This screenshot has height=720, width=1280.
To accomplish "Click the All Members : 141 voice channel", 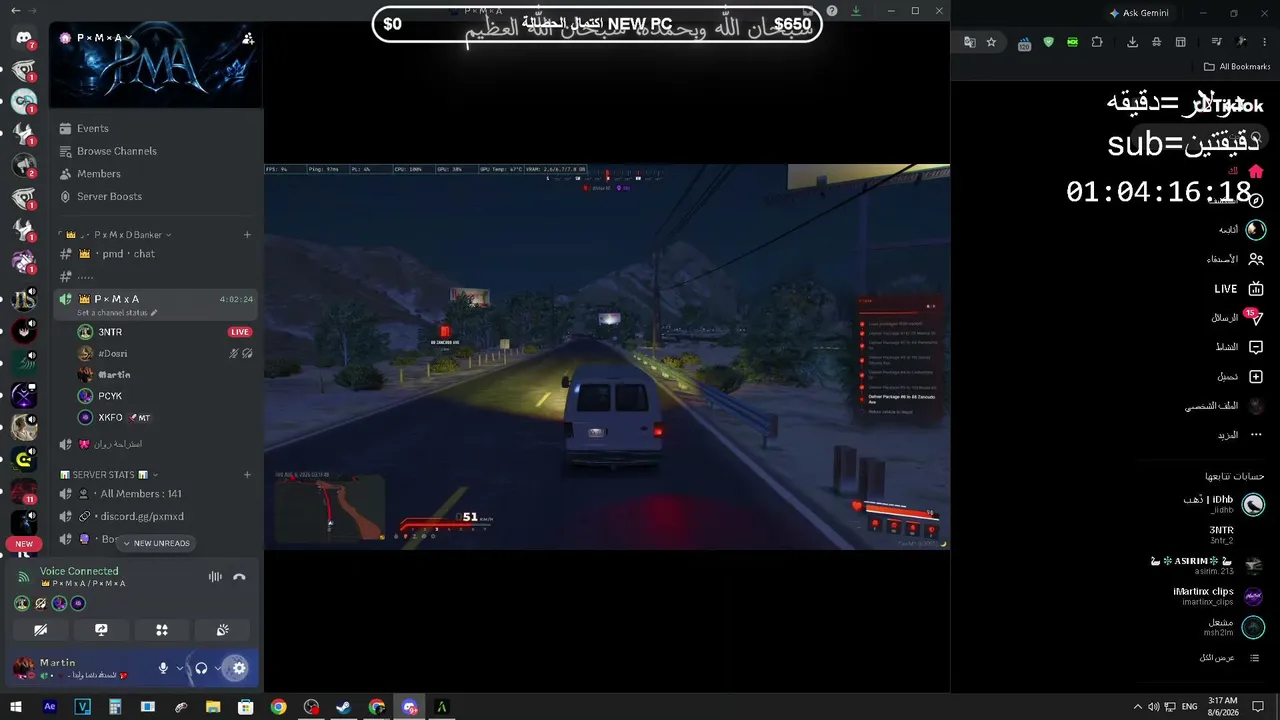I will pyautogui.click(x=155, y=494).
